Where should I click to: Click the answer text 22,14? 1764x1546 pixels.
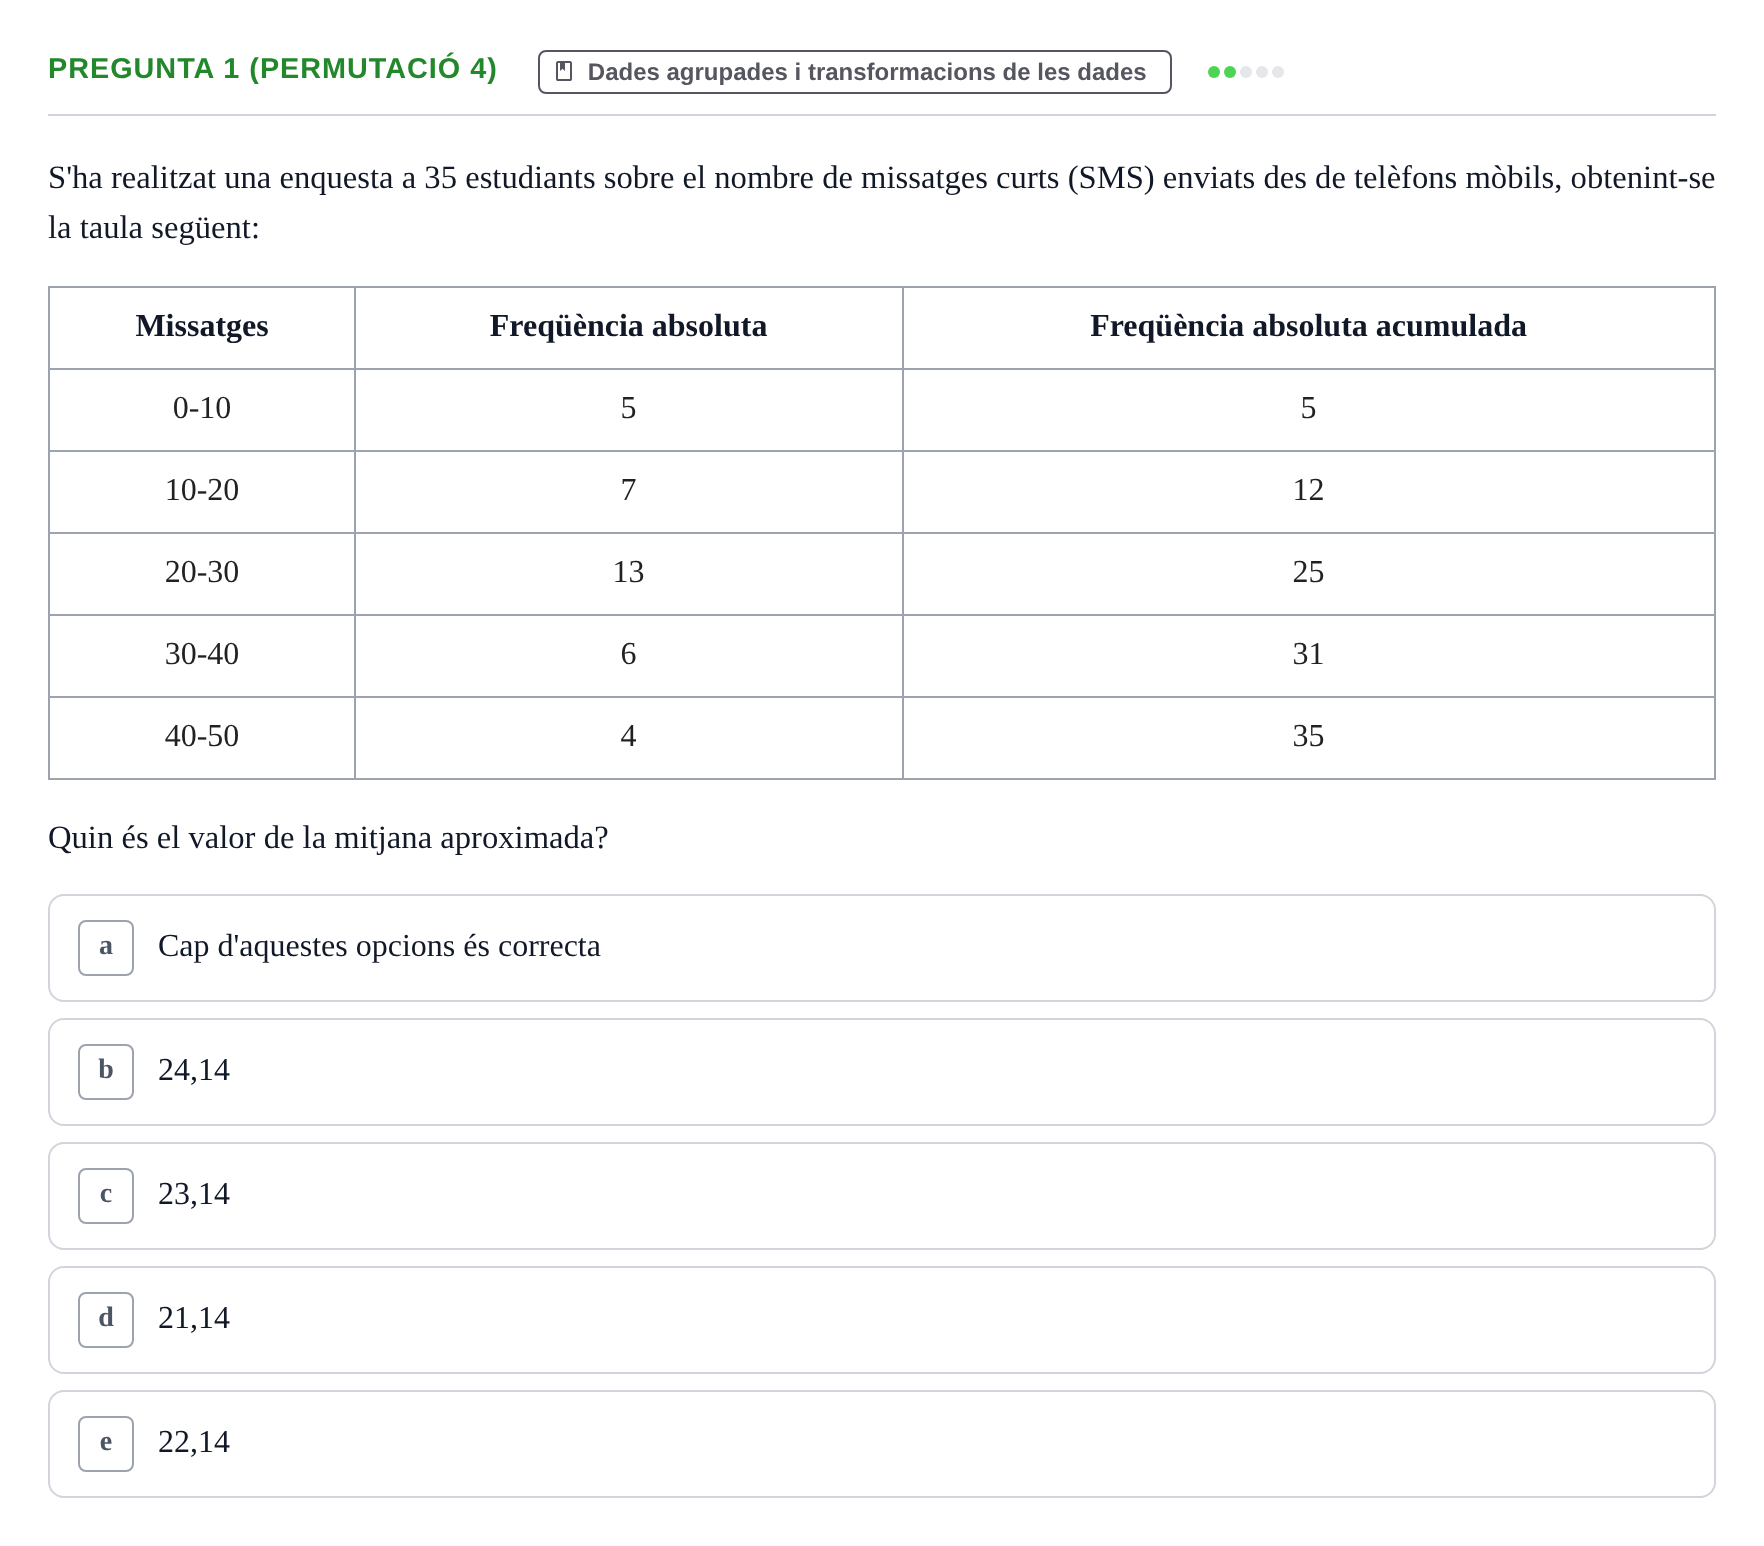click(x=194, y=1442)
